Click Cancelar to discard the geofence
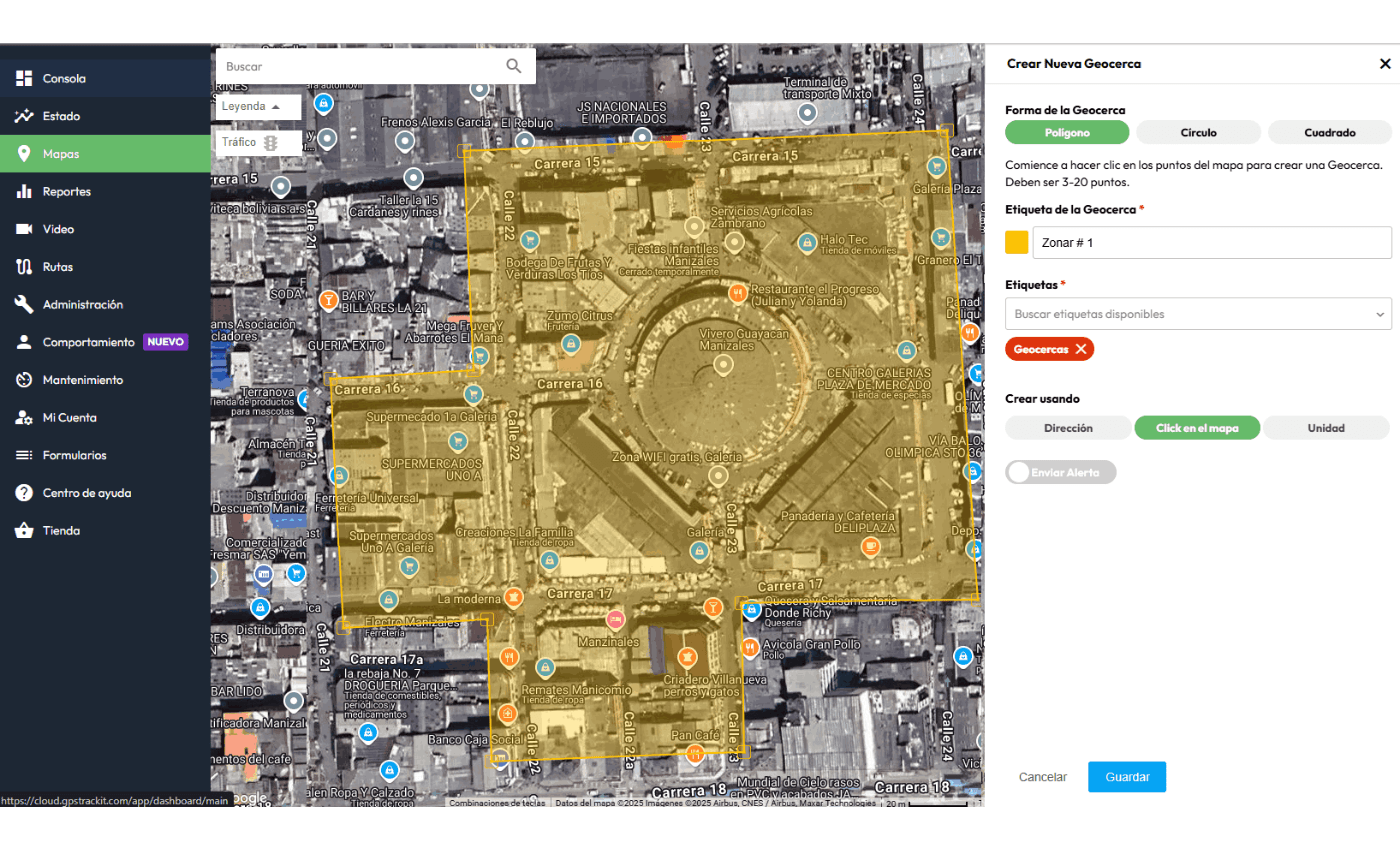1400x850 pixels. point(1043,777)
